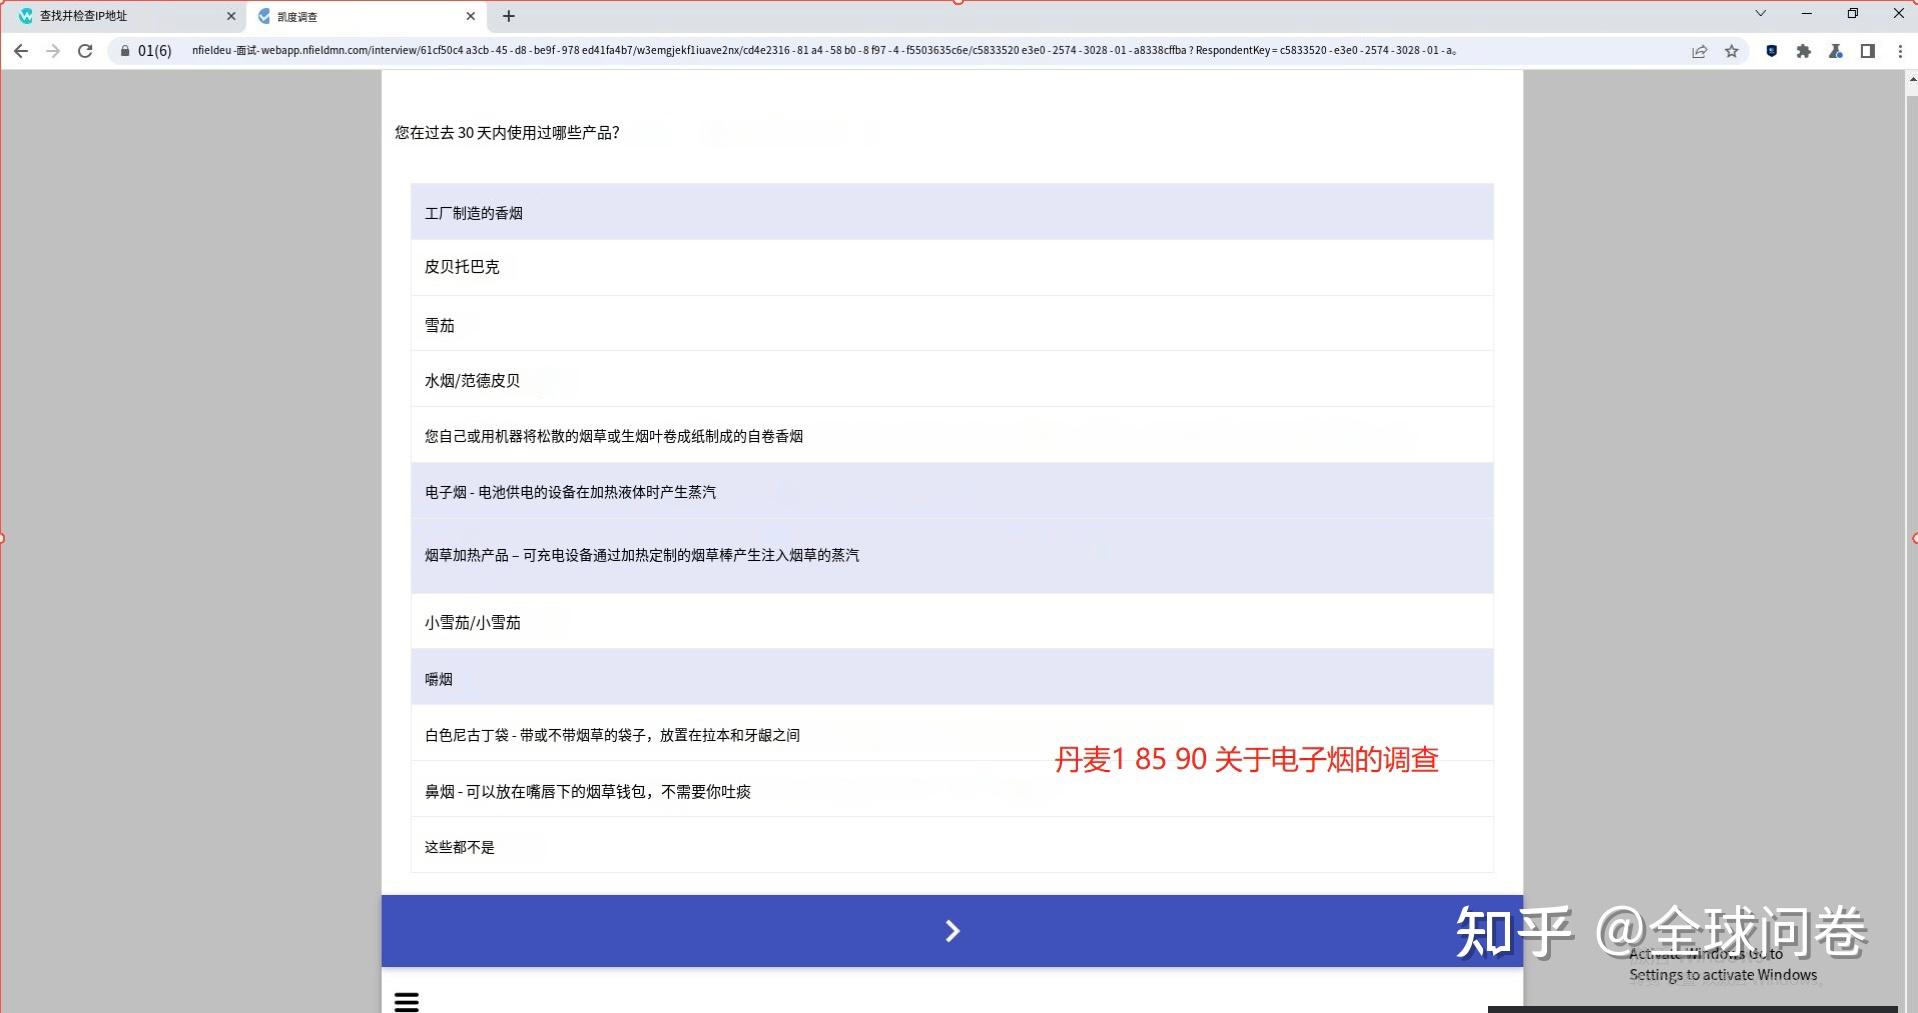Open the hamburger menu below the survey
1918x1013 pixels.
click(406, 1001)
